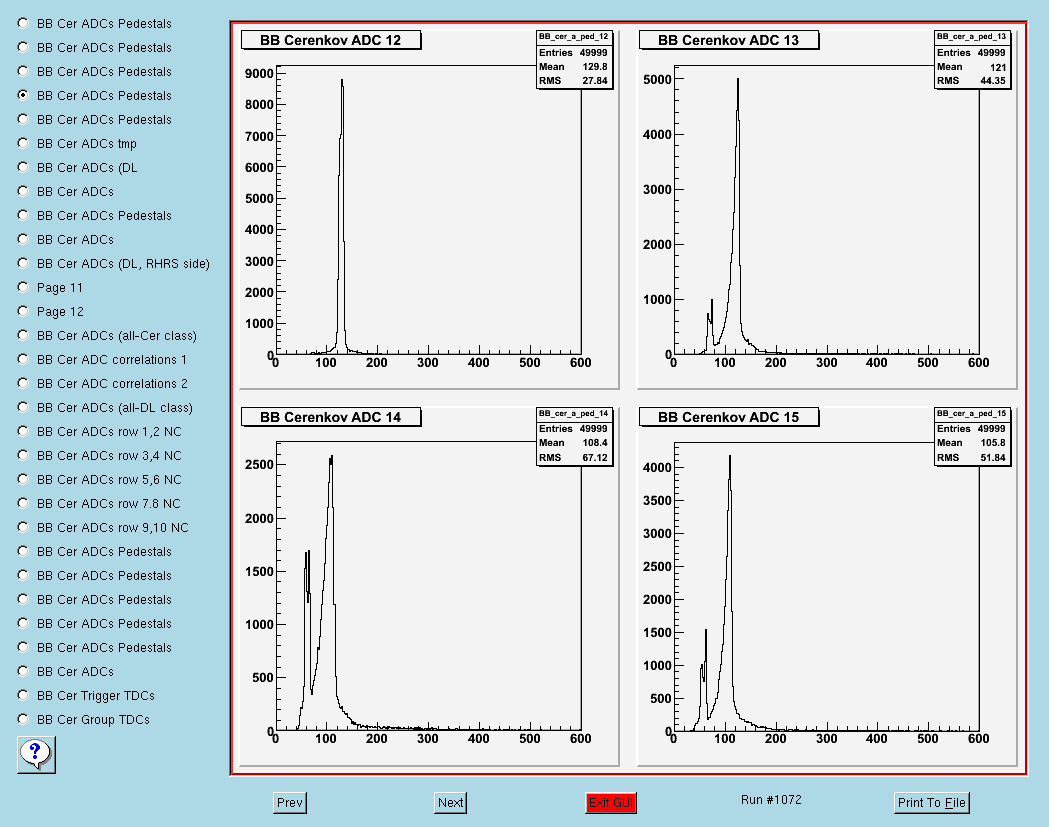
Task: Choose the BB Cer Group TDCs page
Action: point(23,719)
